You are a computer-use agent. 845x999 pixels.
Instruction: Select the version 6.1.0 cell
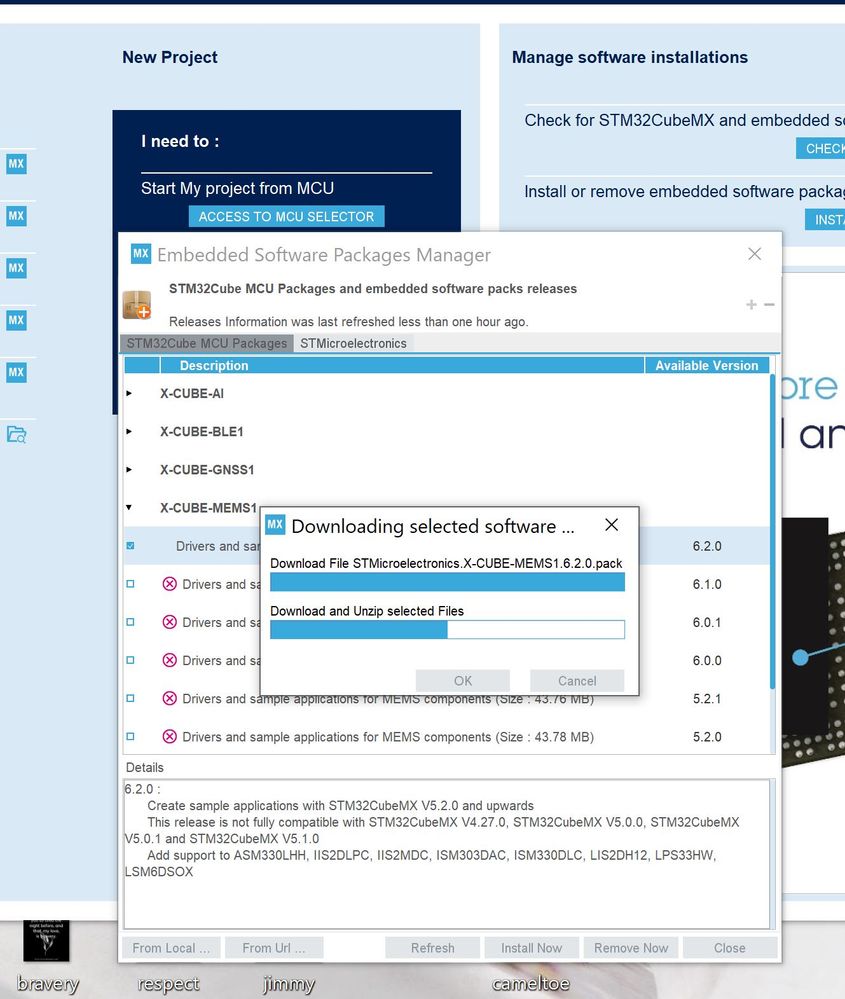click(x=707, y=584)
